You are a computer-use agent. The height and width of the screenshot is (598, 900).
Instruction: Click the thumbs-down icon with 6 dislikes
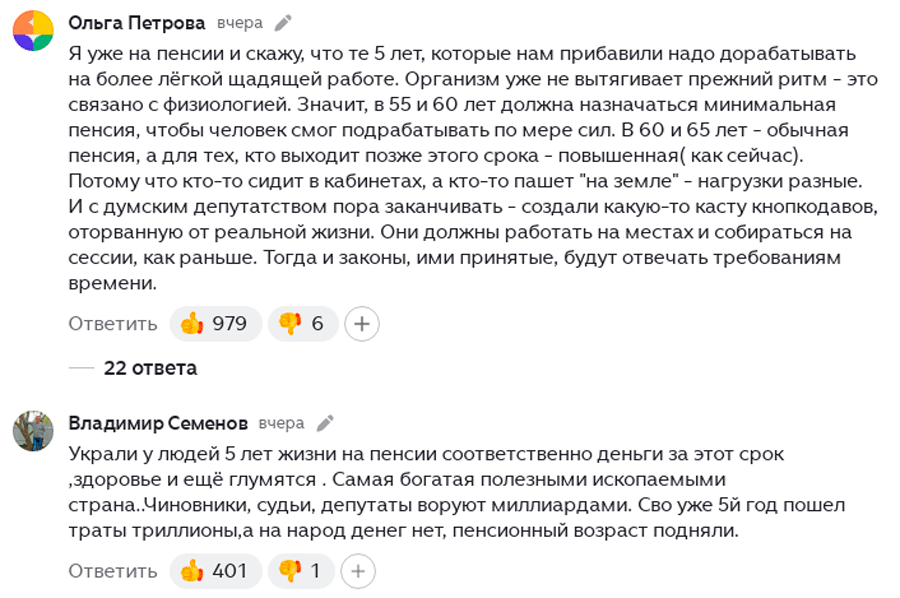point(290,324)
